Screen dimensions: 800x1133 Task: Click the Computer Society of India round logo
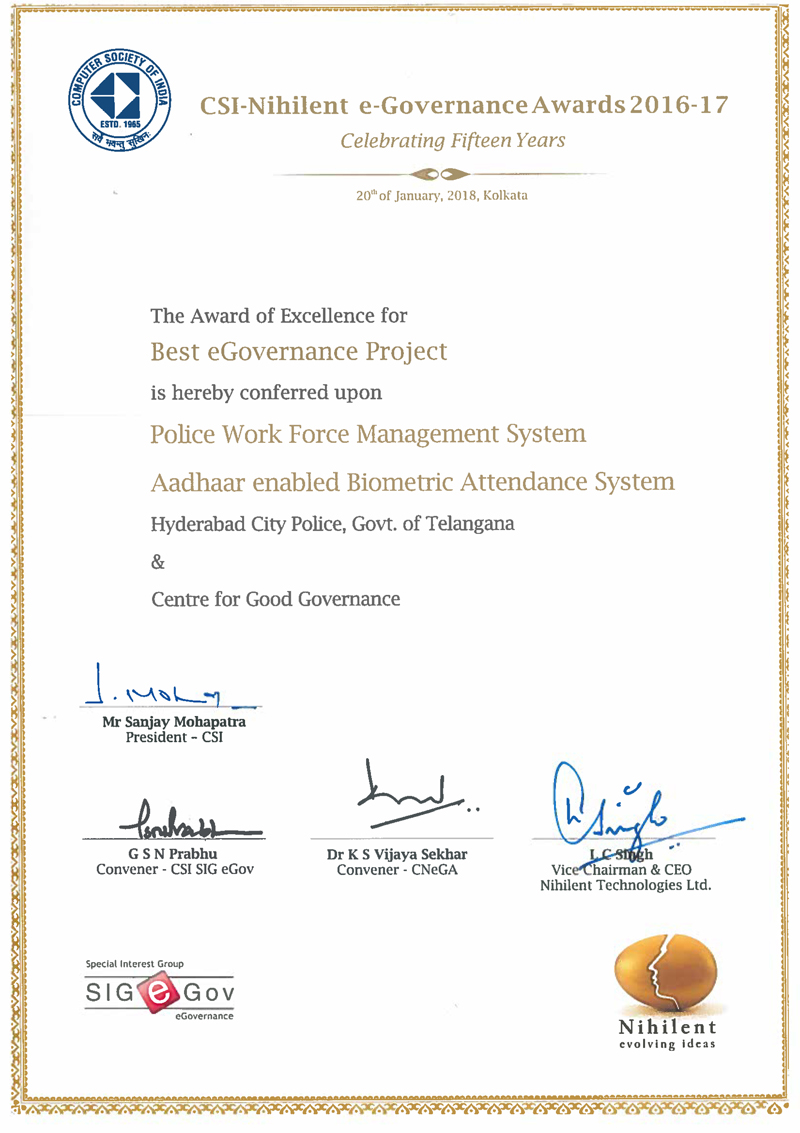point(119,100)
